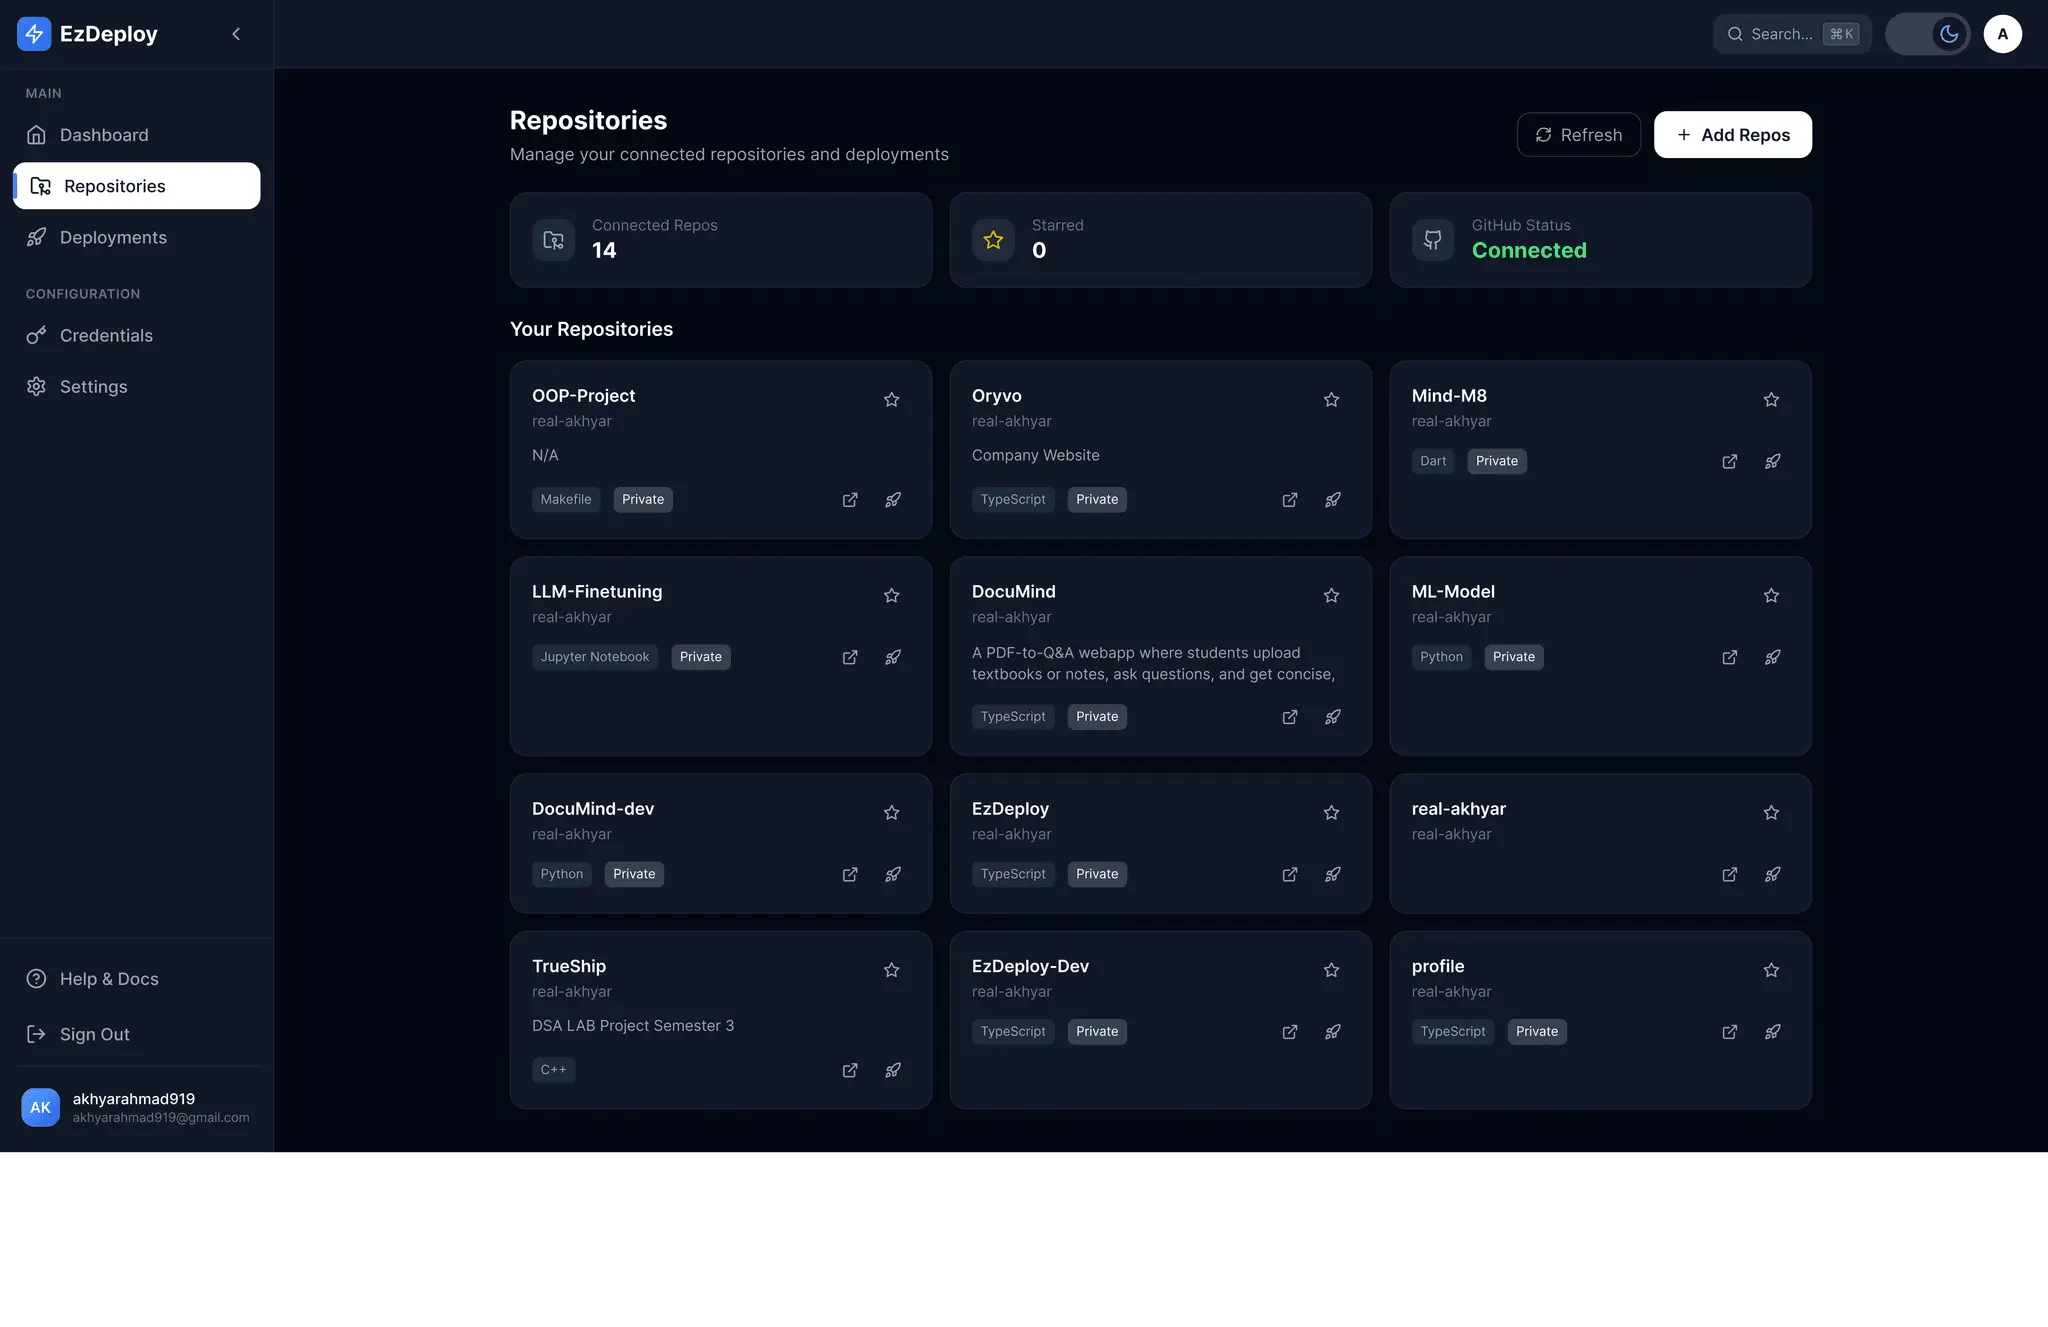This screenshot has width=2048, height=1327.
Task: Star the Mind-M8 repository
Action: (x=1771, y=400)
